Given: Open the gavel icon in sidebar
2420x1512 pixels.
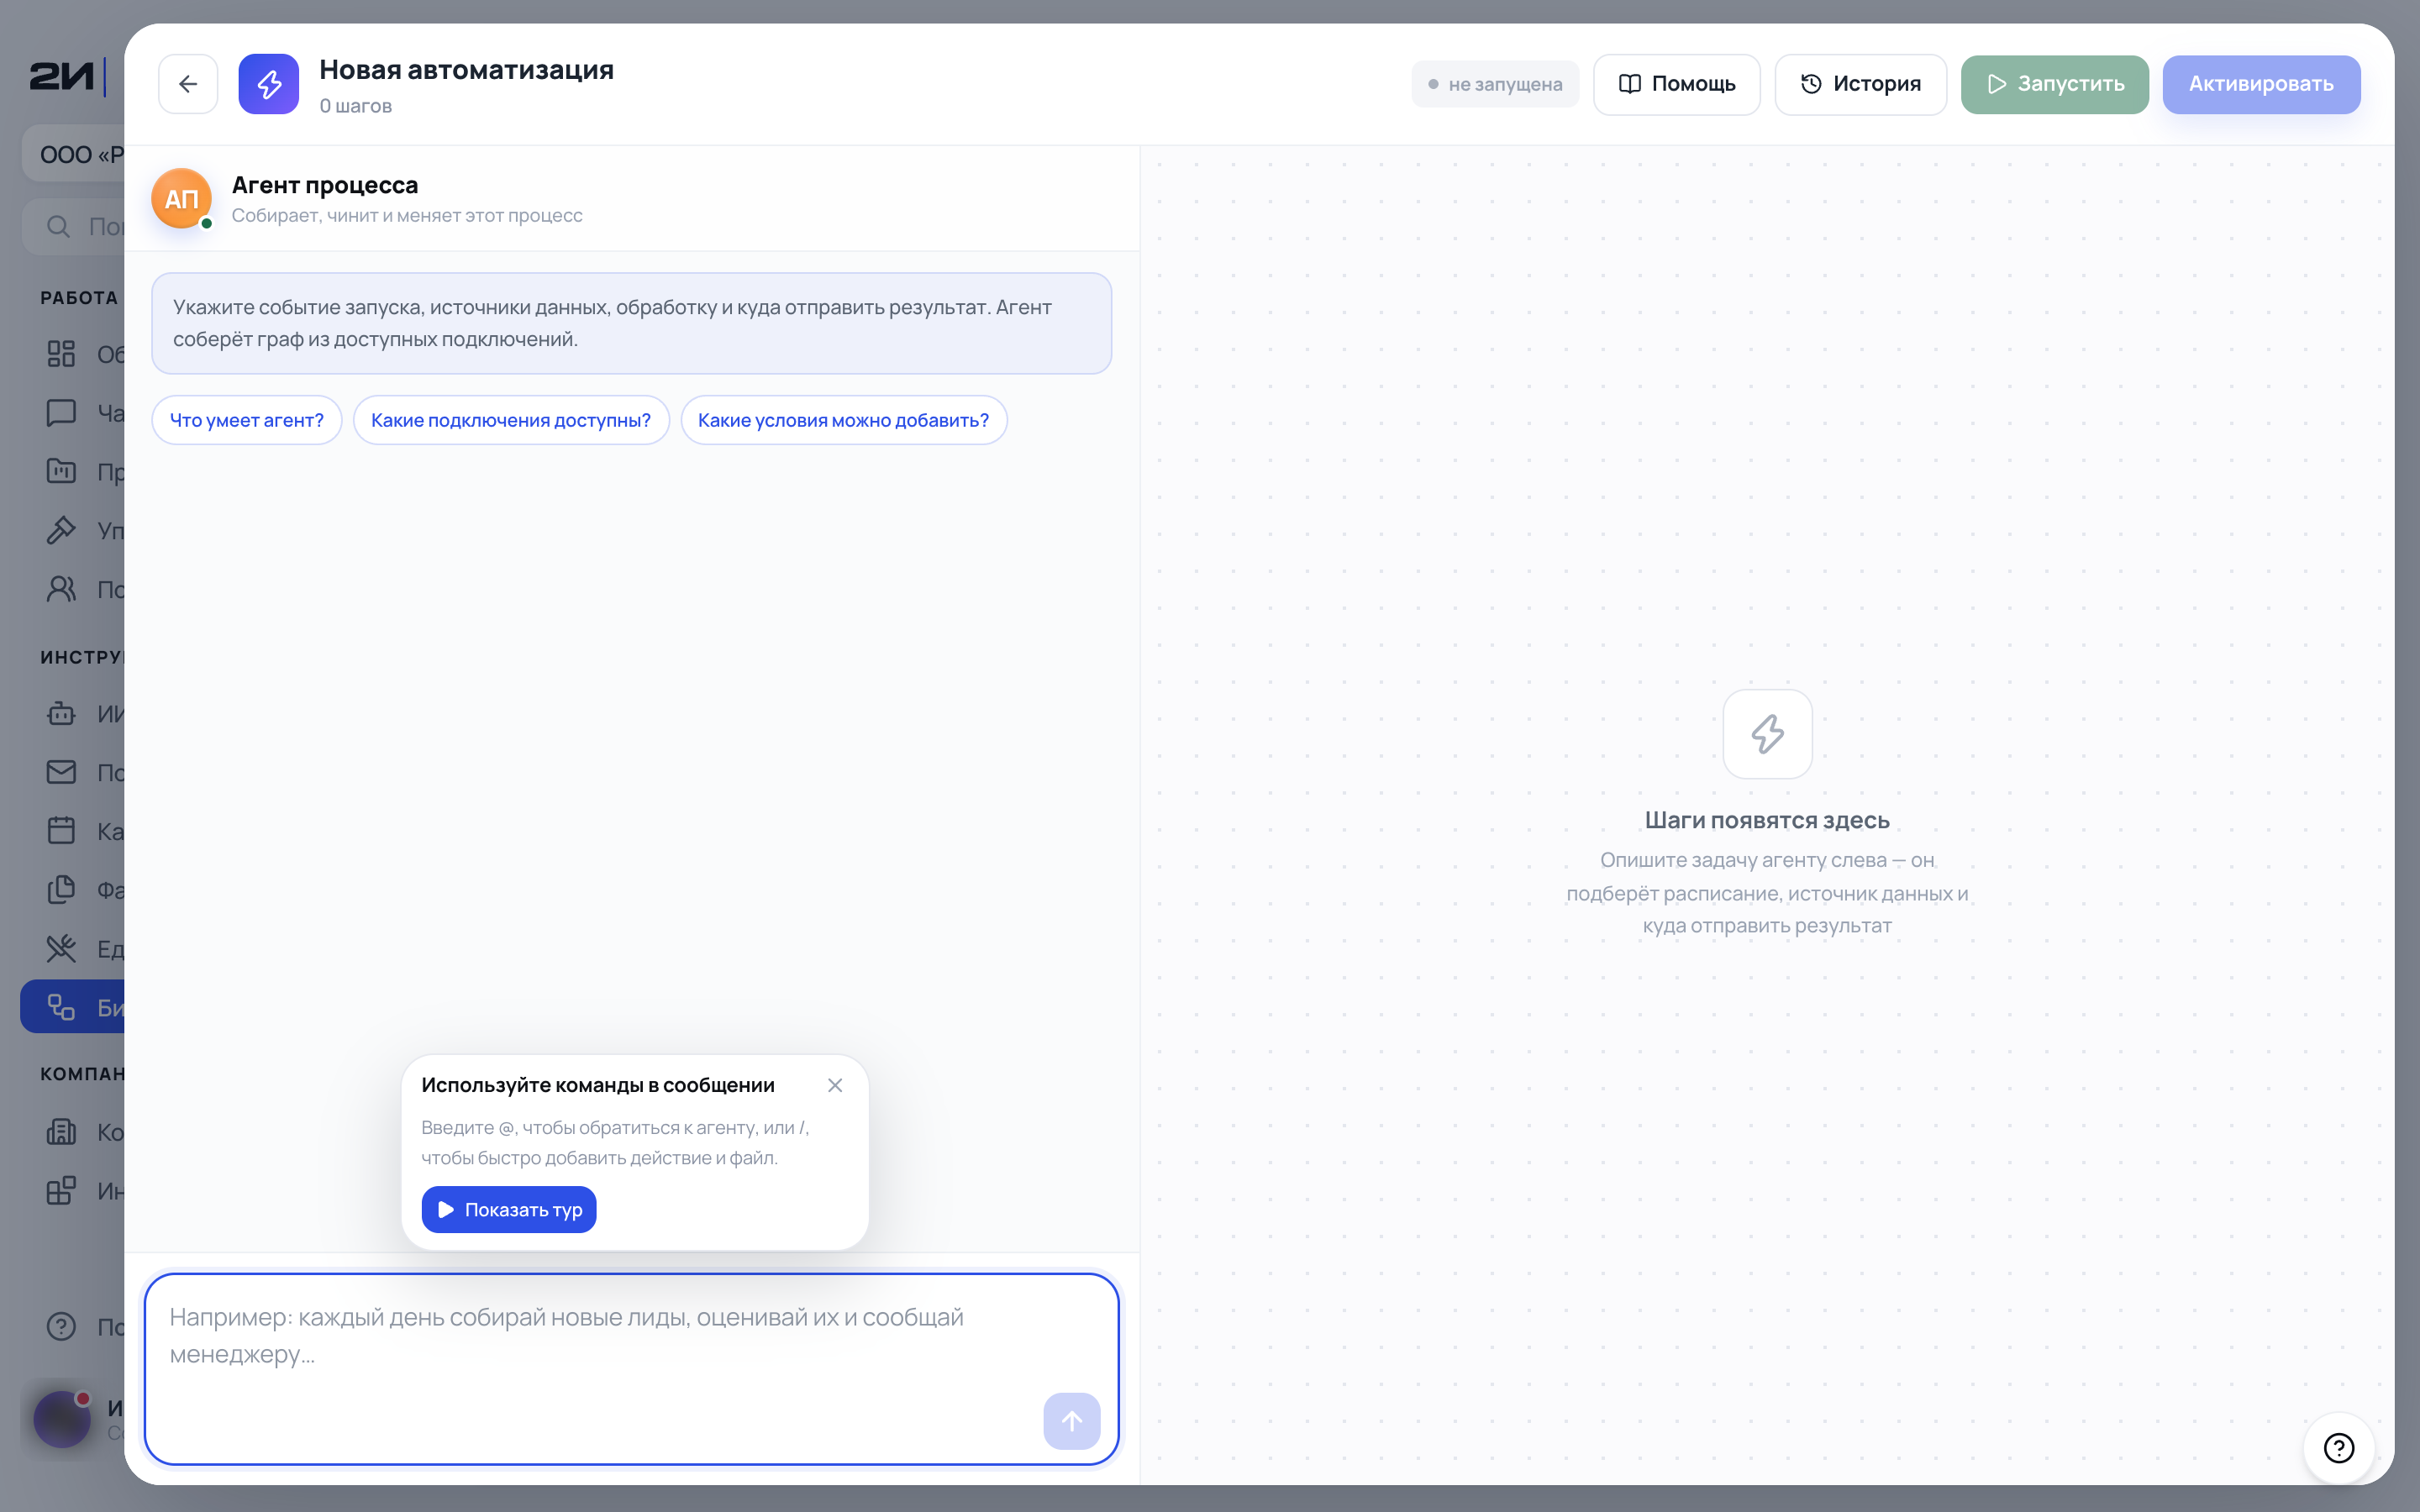Looking at the screenshot, I should [61, 530].
